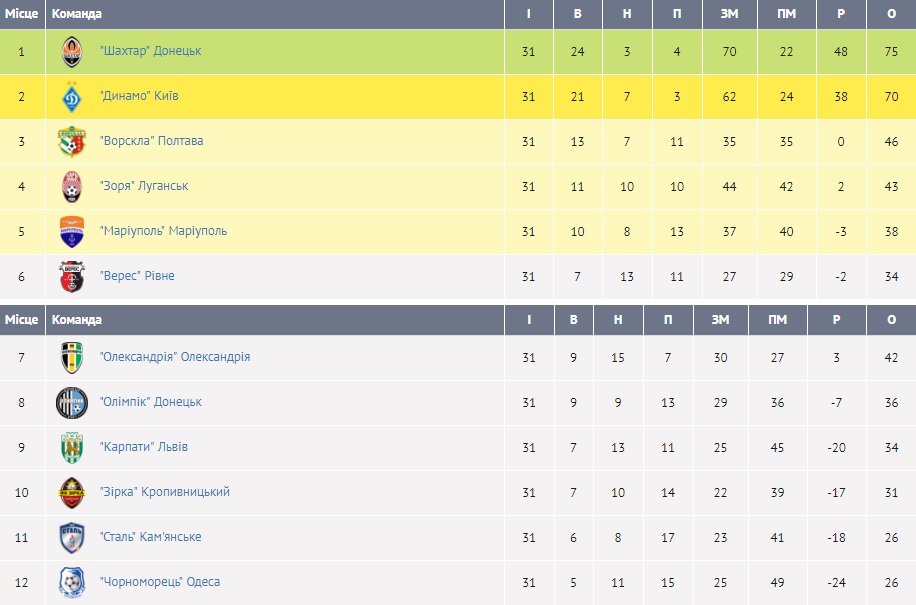This screenshot has height=605, width=916.
Task: Open the "Динамо" Київ team link
Action: [139, 96]
